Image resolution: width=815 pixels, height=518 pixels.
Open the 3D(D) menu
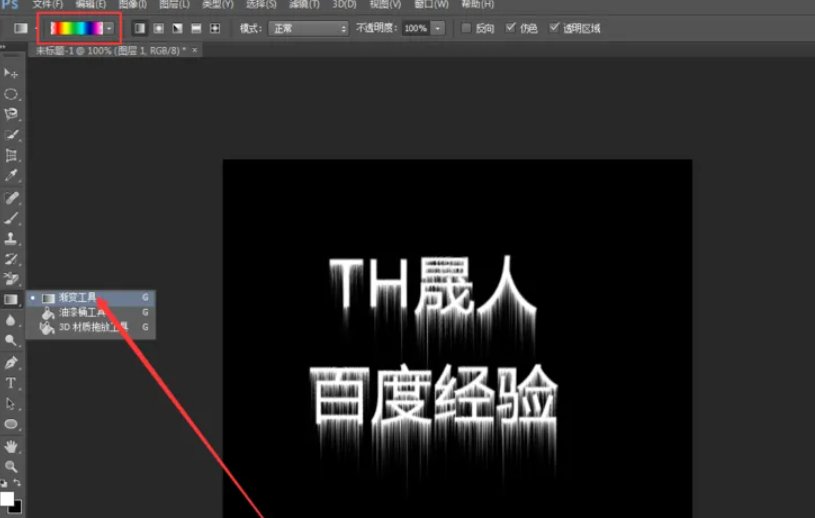click(344, 4)
